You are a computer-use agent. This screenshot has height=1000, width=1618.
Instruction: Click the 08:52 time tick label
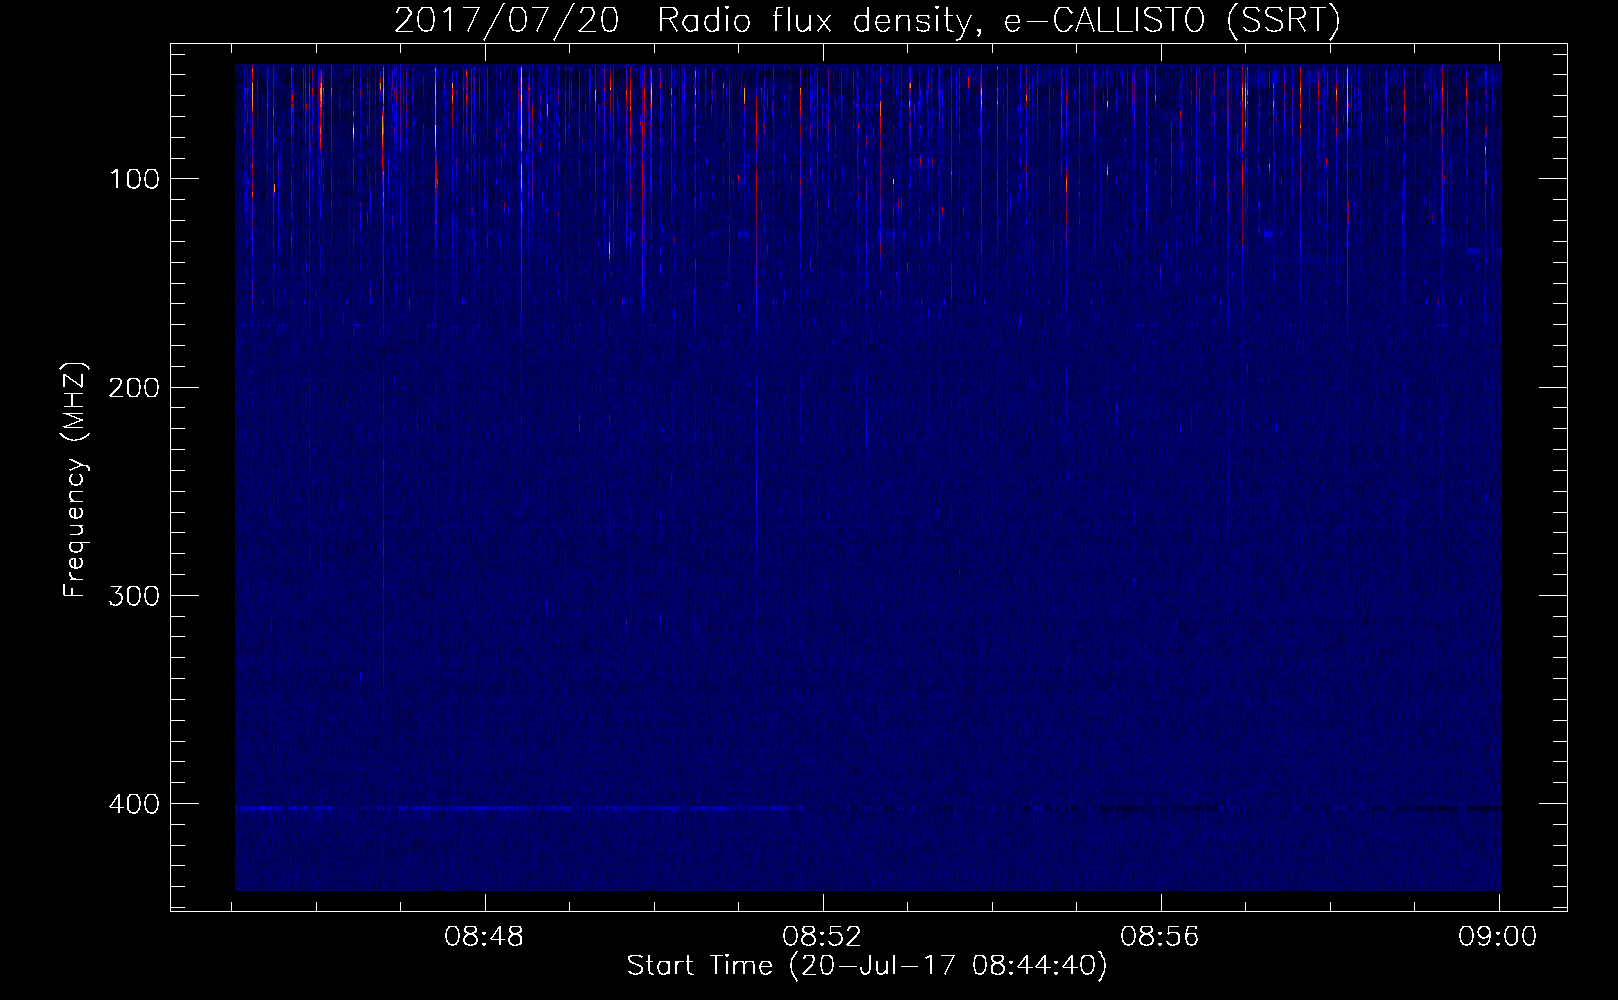(822, 937)
